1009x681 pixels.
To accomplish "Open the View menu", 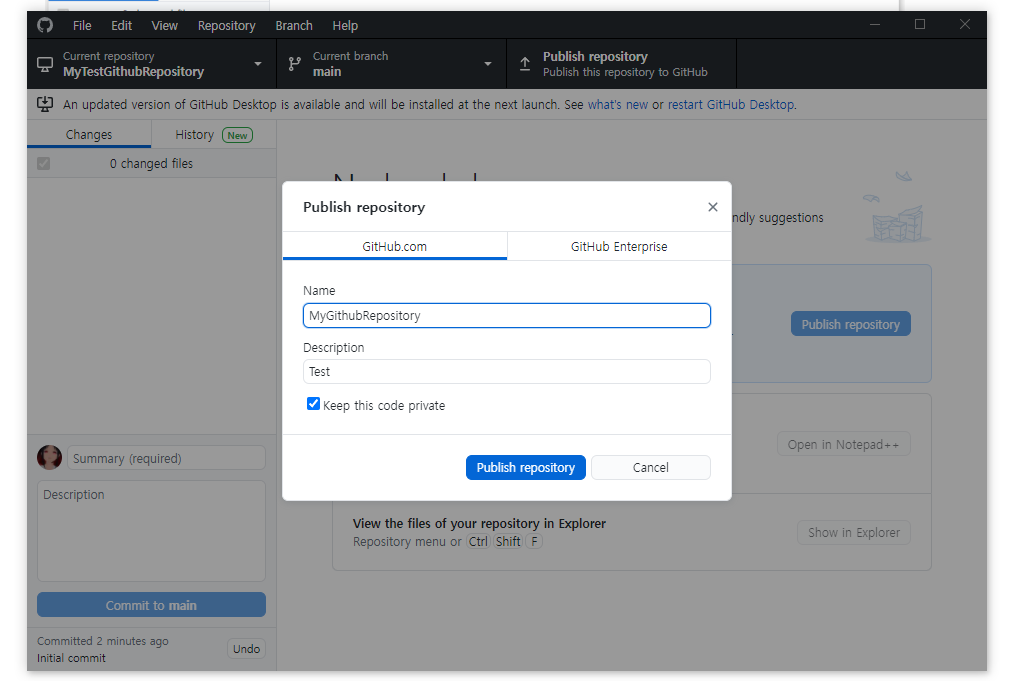I will 164,26.
